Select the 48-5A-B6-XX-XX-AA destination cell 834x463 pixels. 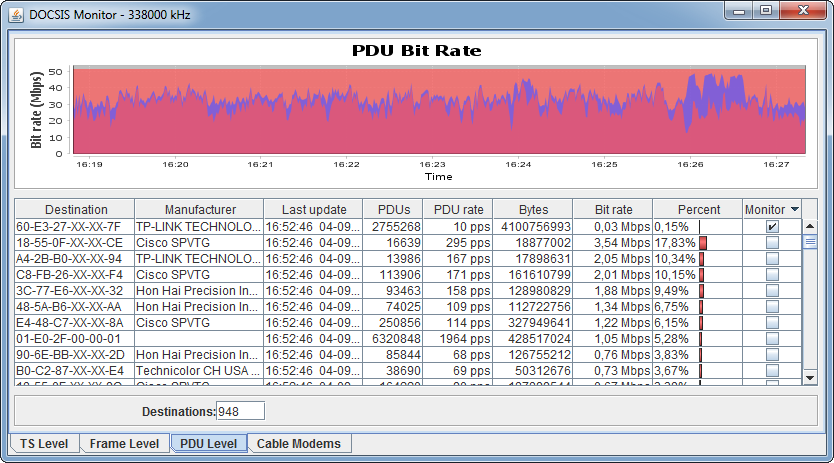(x=74, y=307)
